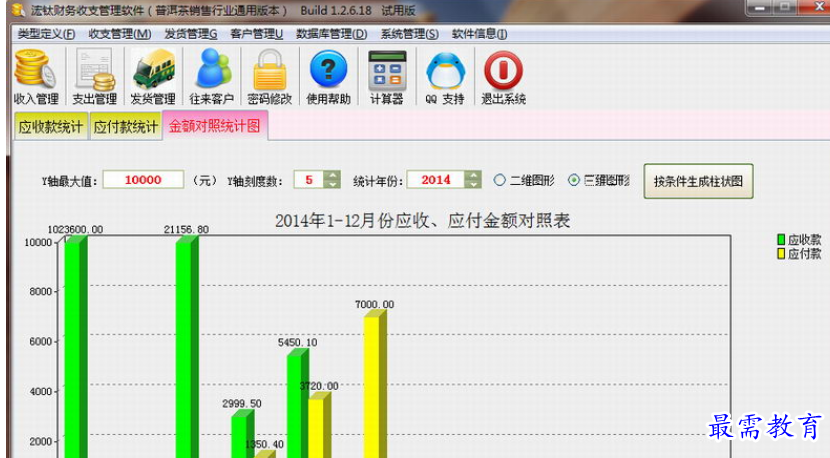Click the 退出系统 red power icon
830x458 pixels.
(503, 70)
